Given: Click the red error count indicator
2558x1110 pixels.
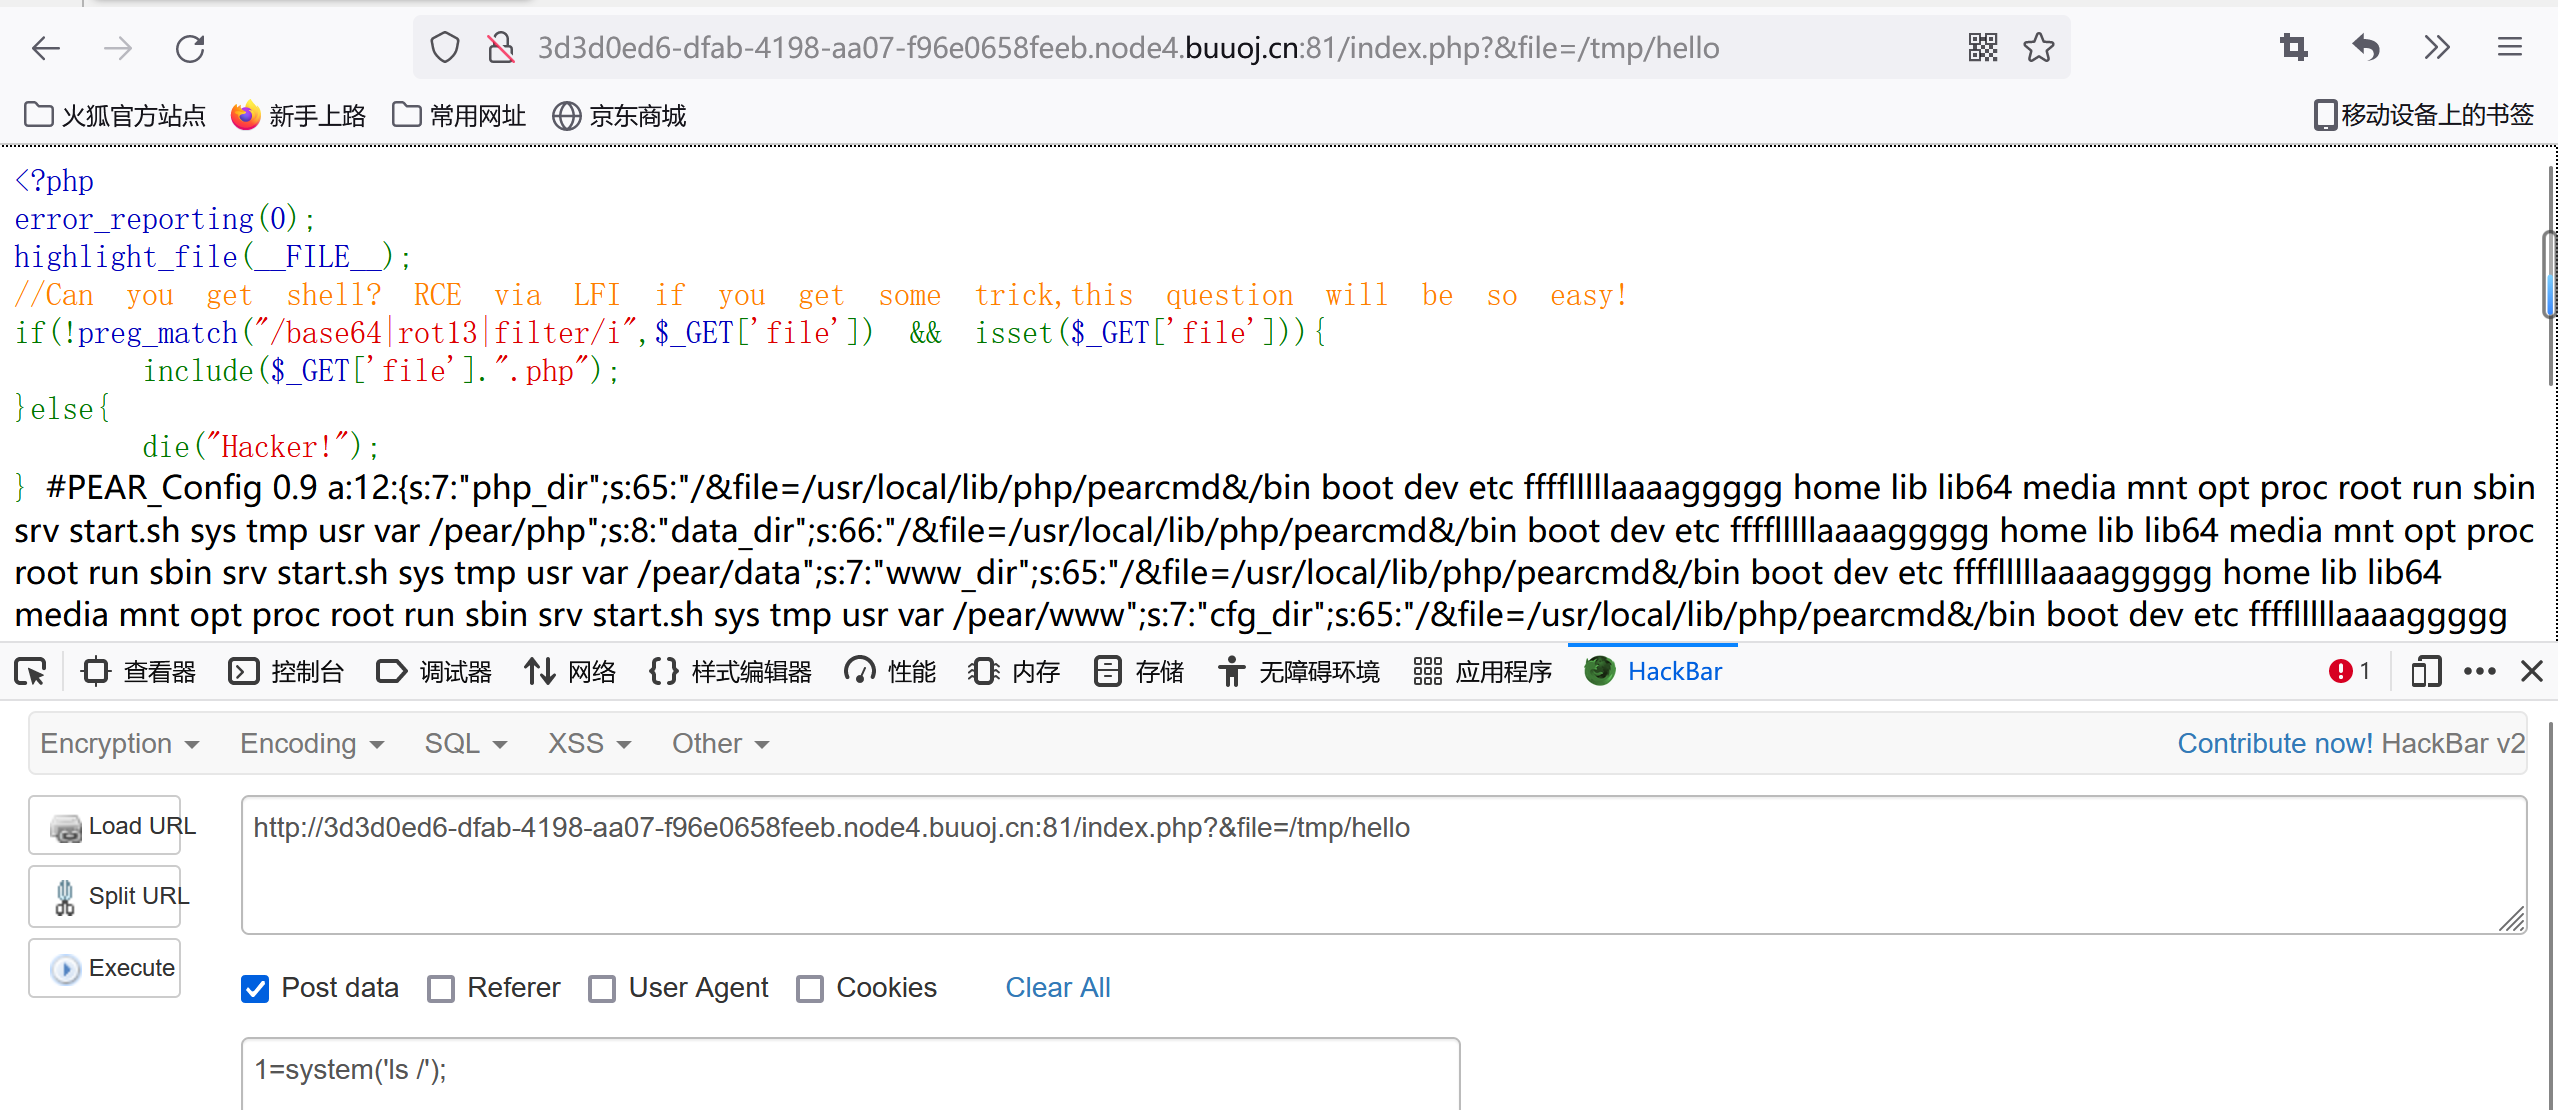Looking at the screenshot, I should click(x=2348, y=672).
